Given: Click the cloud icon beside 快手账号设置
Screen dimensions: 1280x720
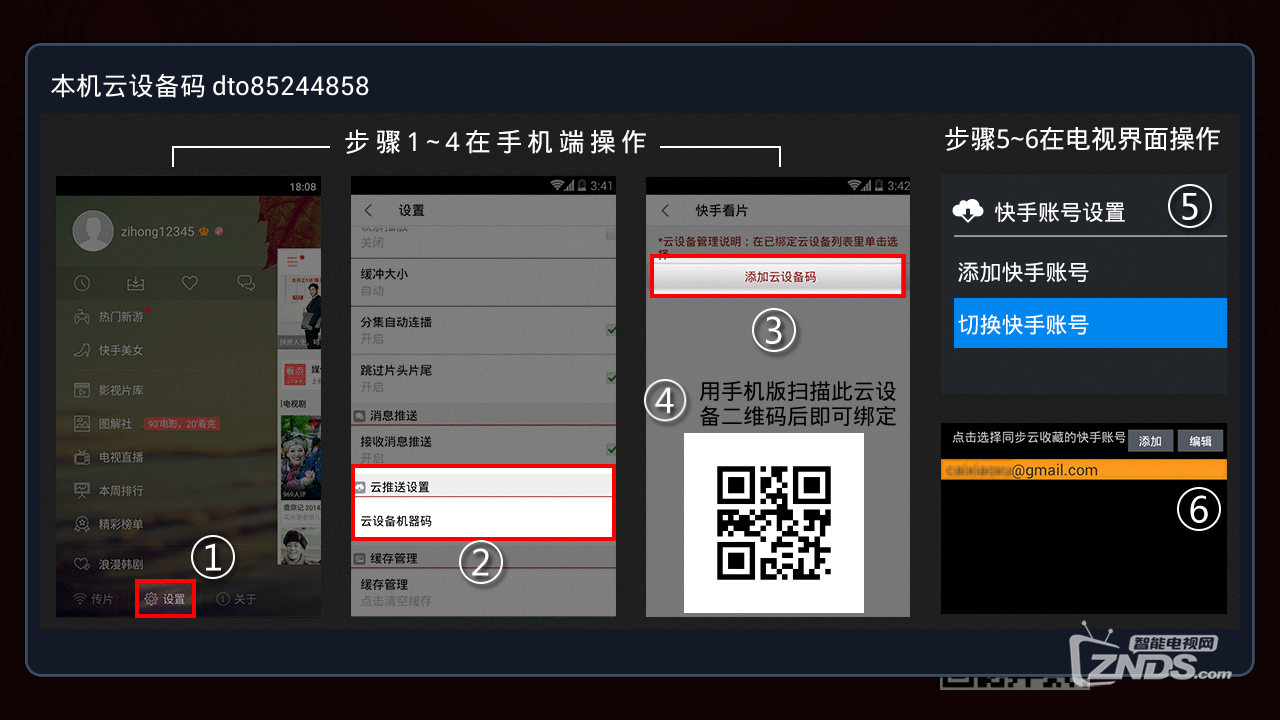Looking at the screenshot, I should (x=968, y=211).
